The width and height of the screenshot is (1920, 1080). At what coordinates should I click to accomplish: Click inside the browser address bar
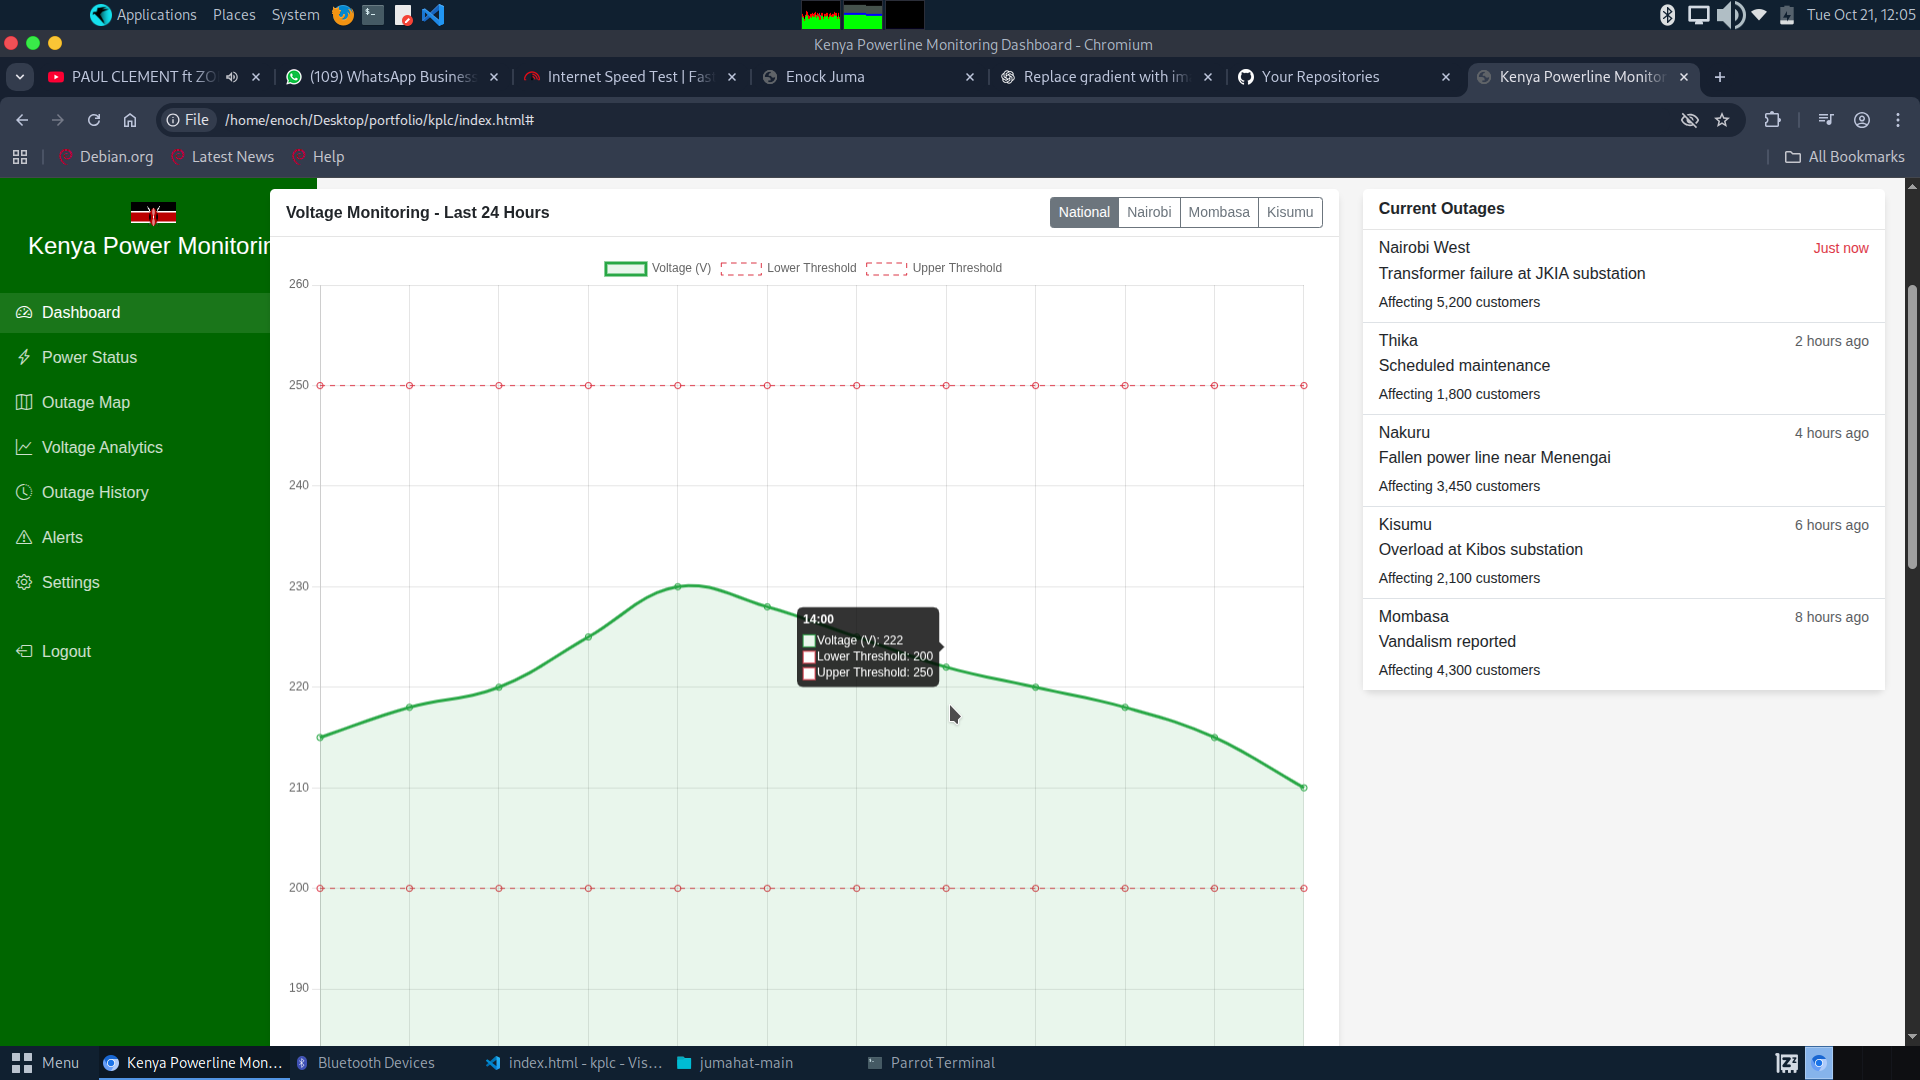[x=600, y=119]
